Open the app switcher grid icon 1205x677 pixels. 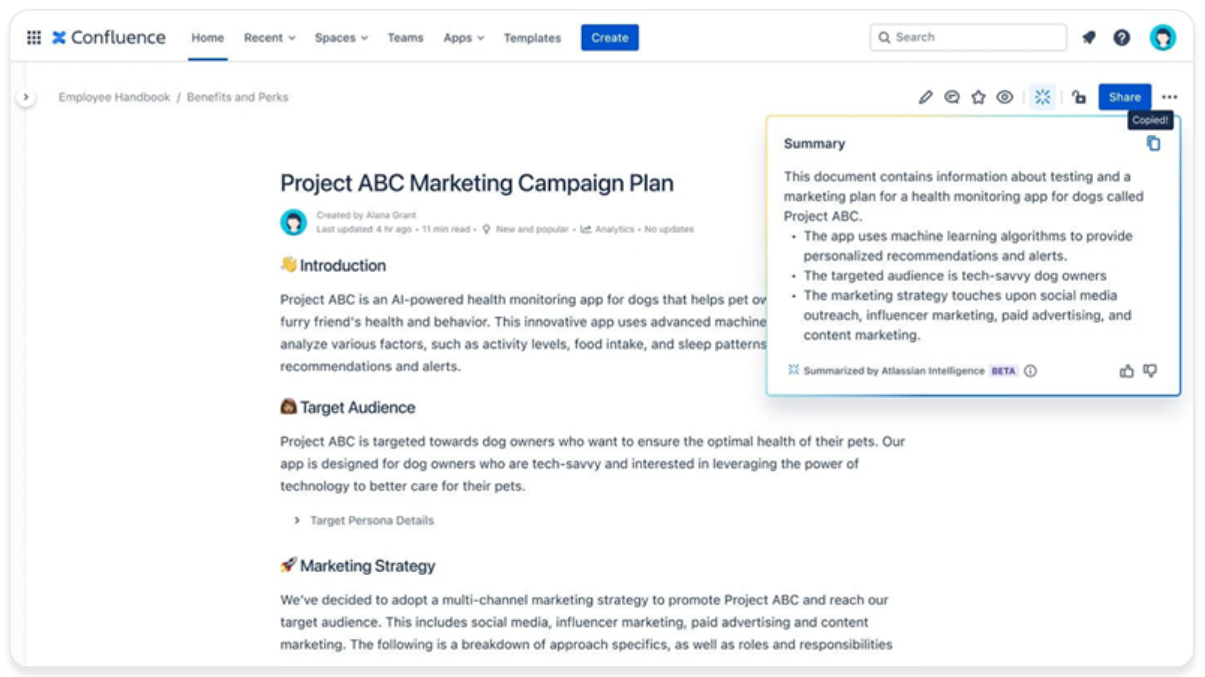pos(34,38)
